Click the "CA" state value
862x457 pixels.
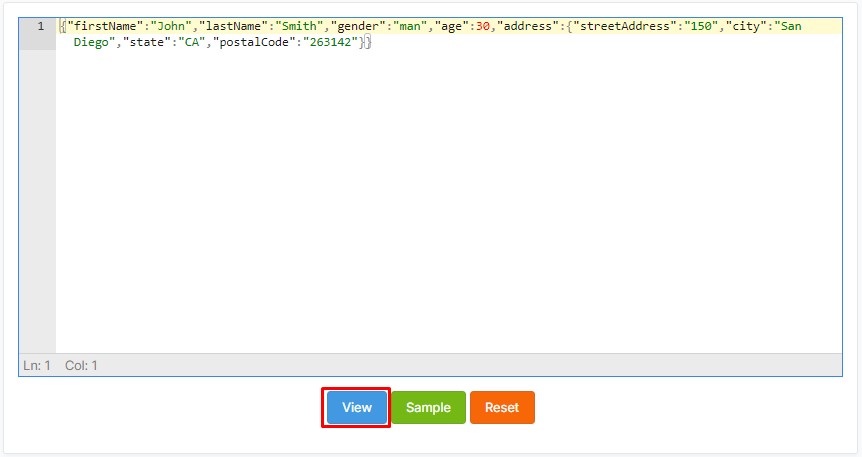click(x=192, y=42)
